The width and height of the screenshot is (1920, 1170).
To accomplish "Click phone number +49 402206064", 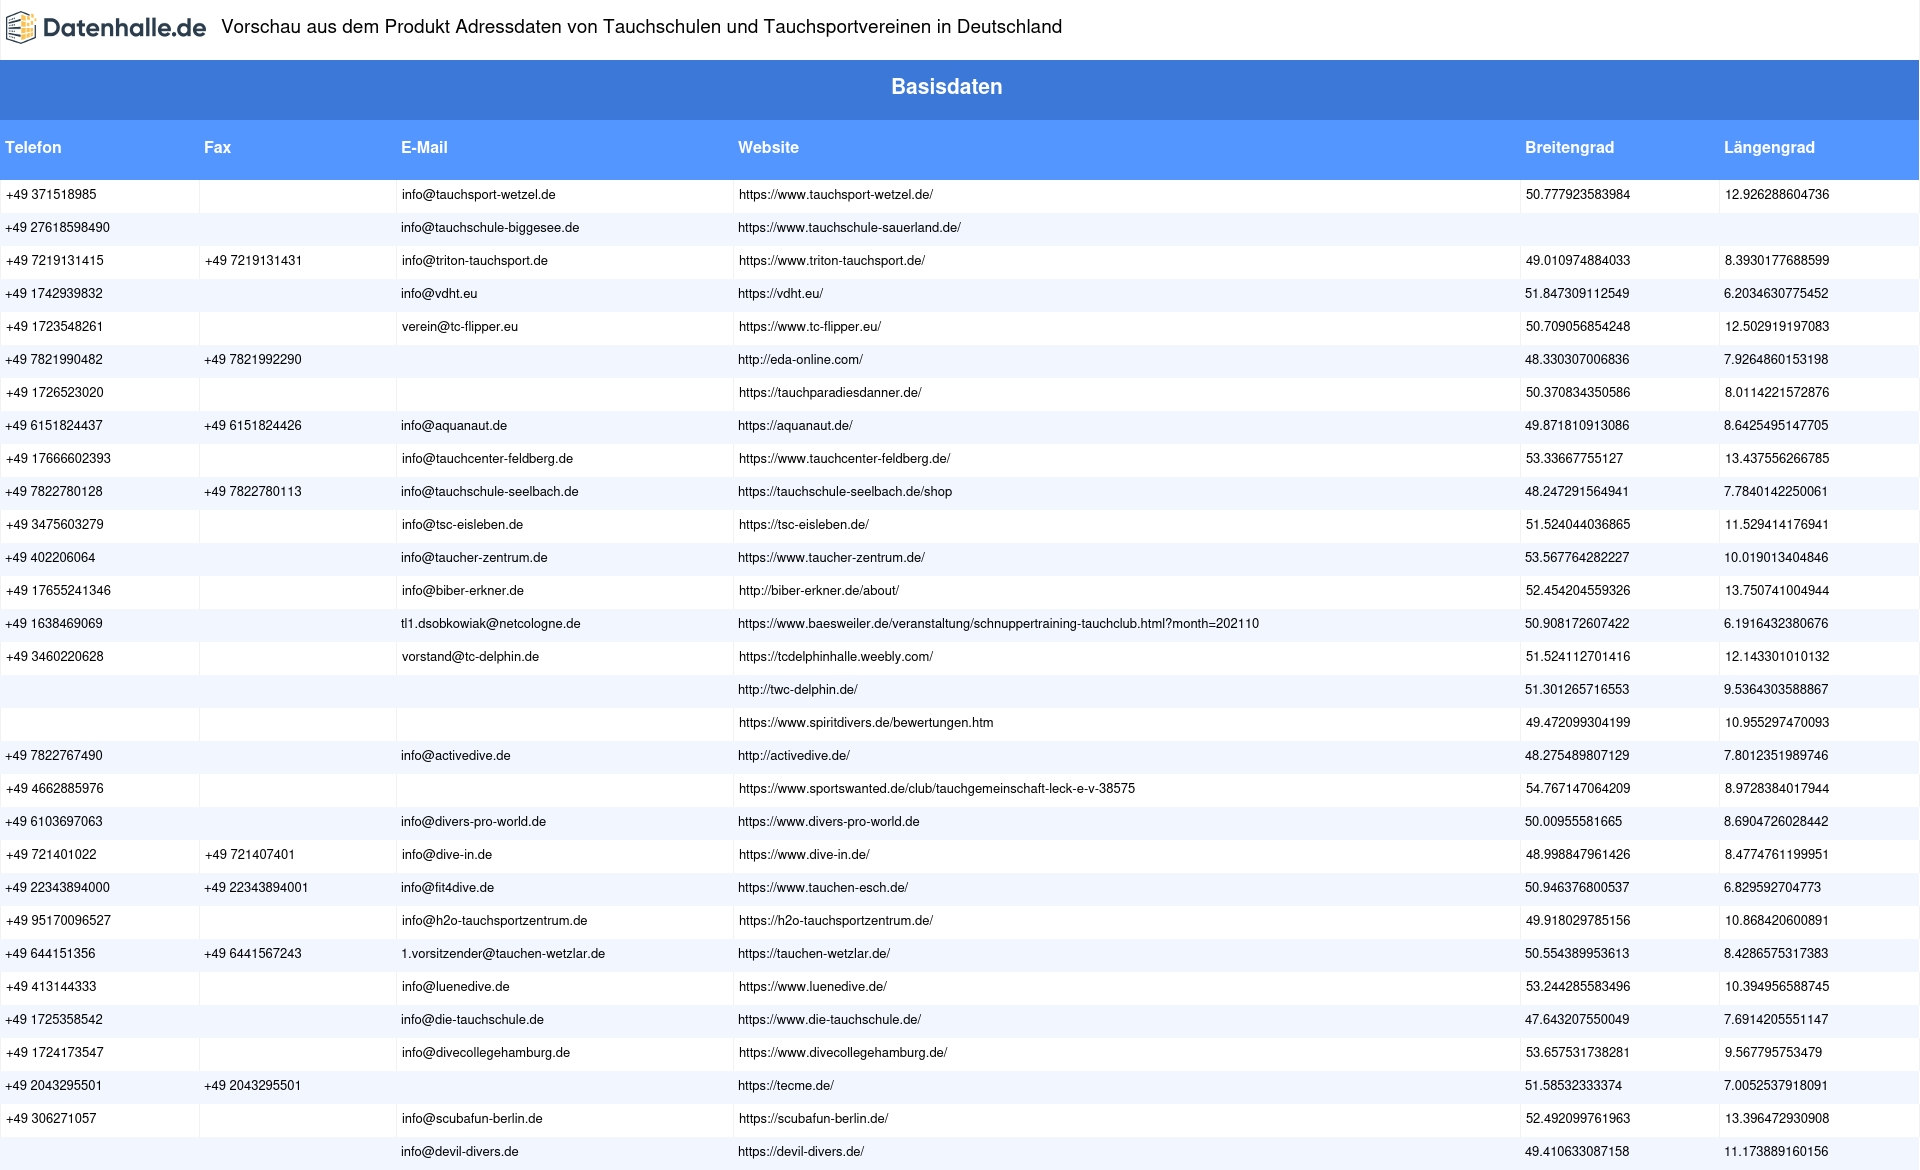I will 50,558.
